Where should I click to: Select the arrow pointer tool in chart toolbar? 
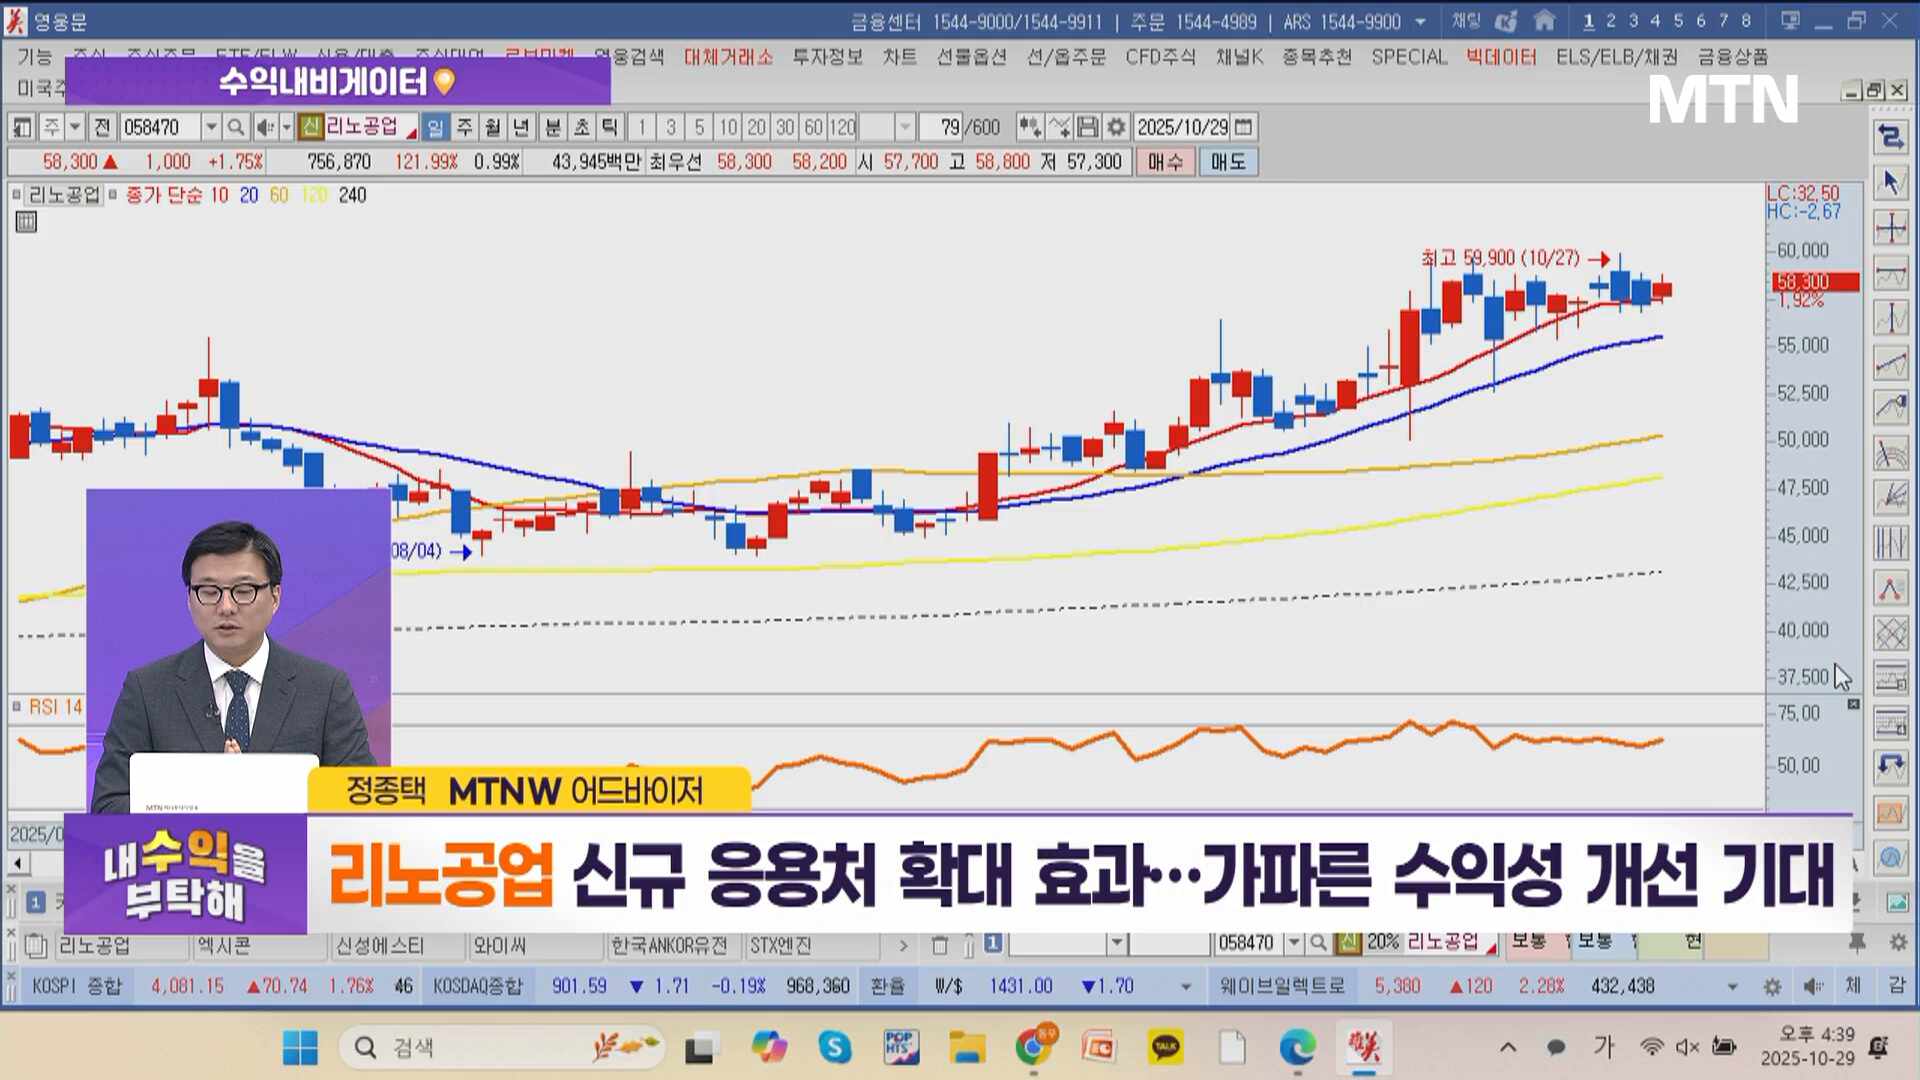coord(1890,182)
